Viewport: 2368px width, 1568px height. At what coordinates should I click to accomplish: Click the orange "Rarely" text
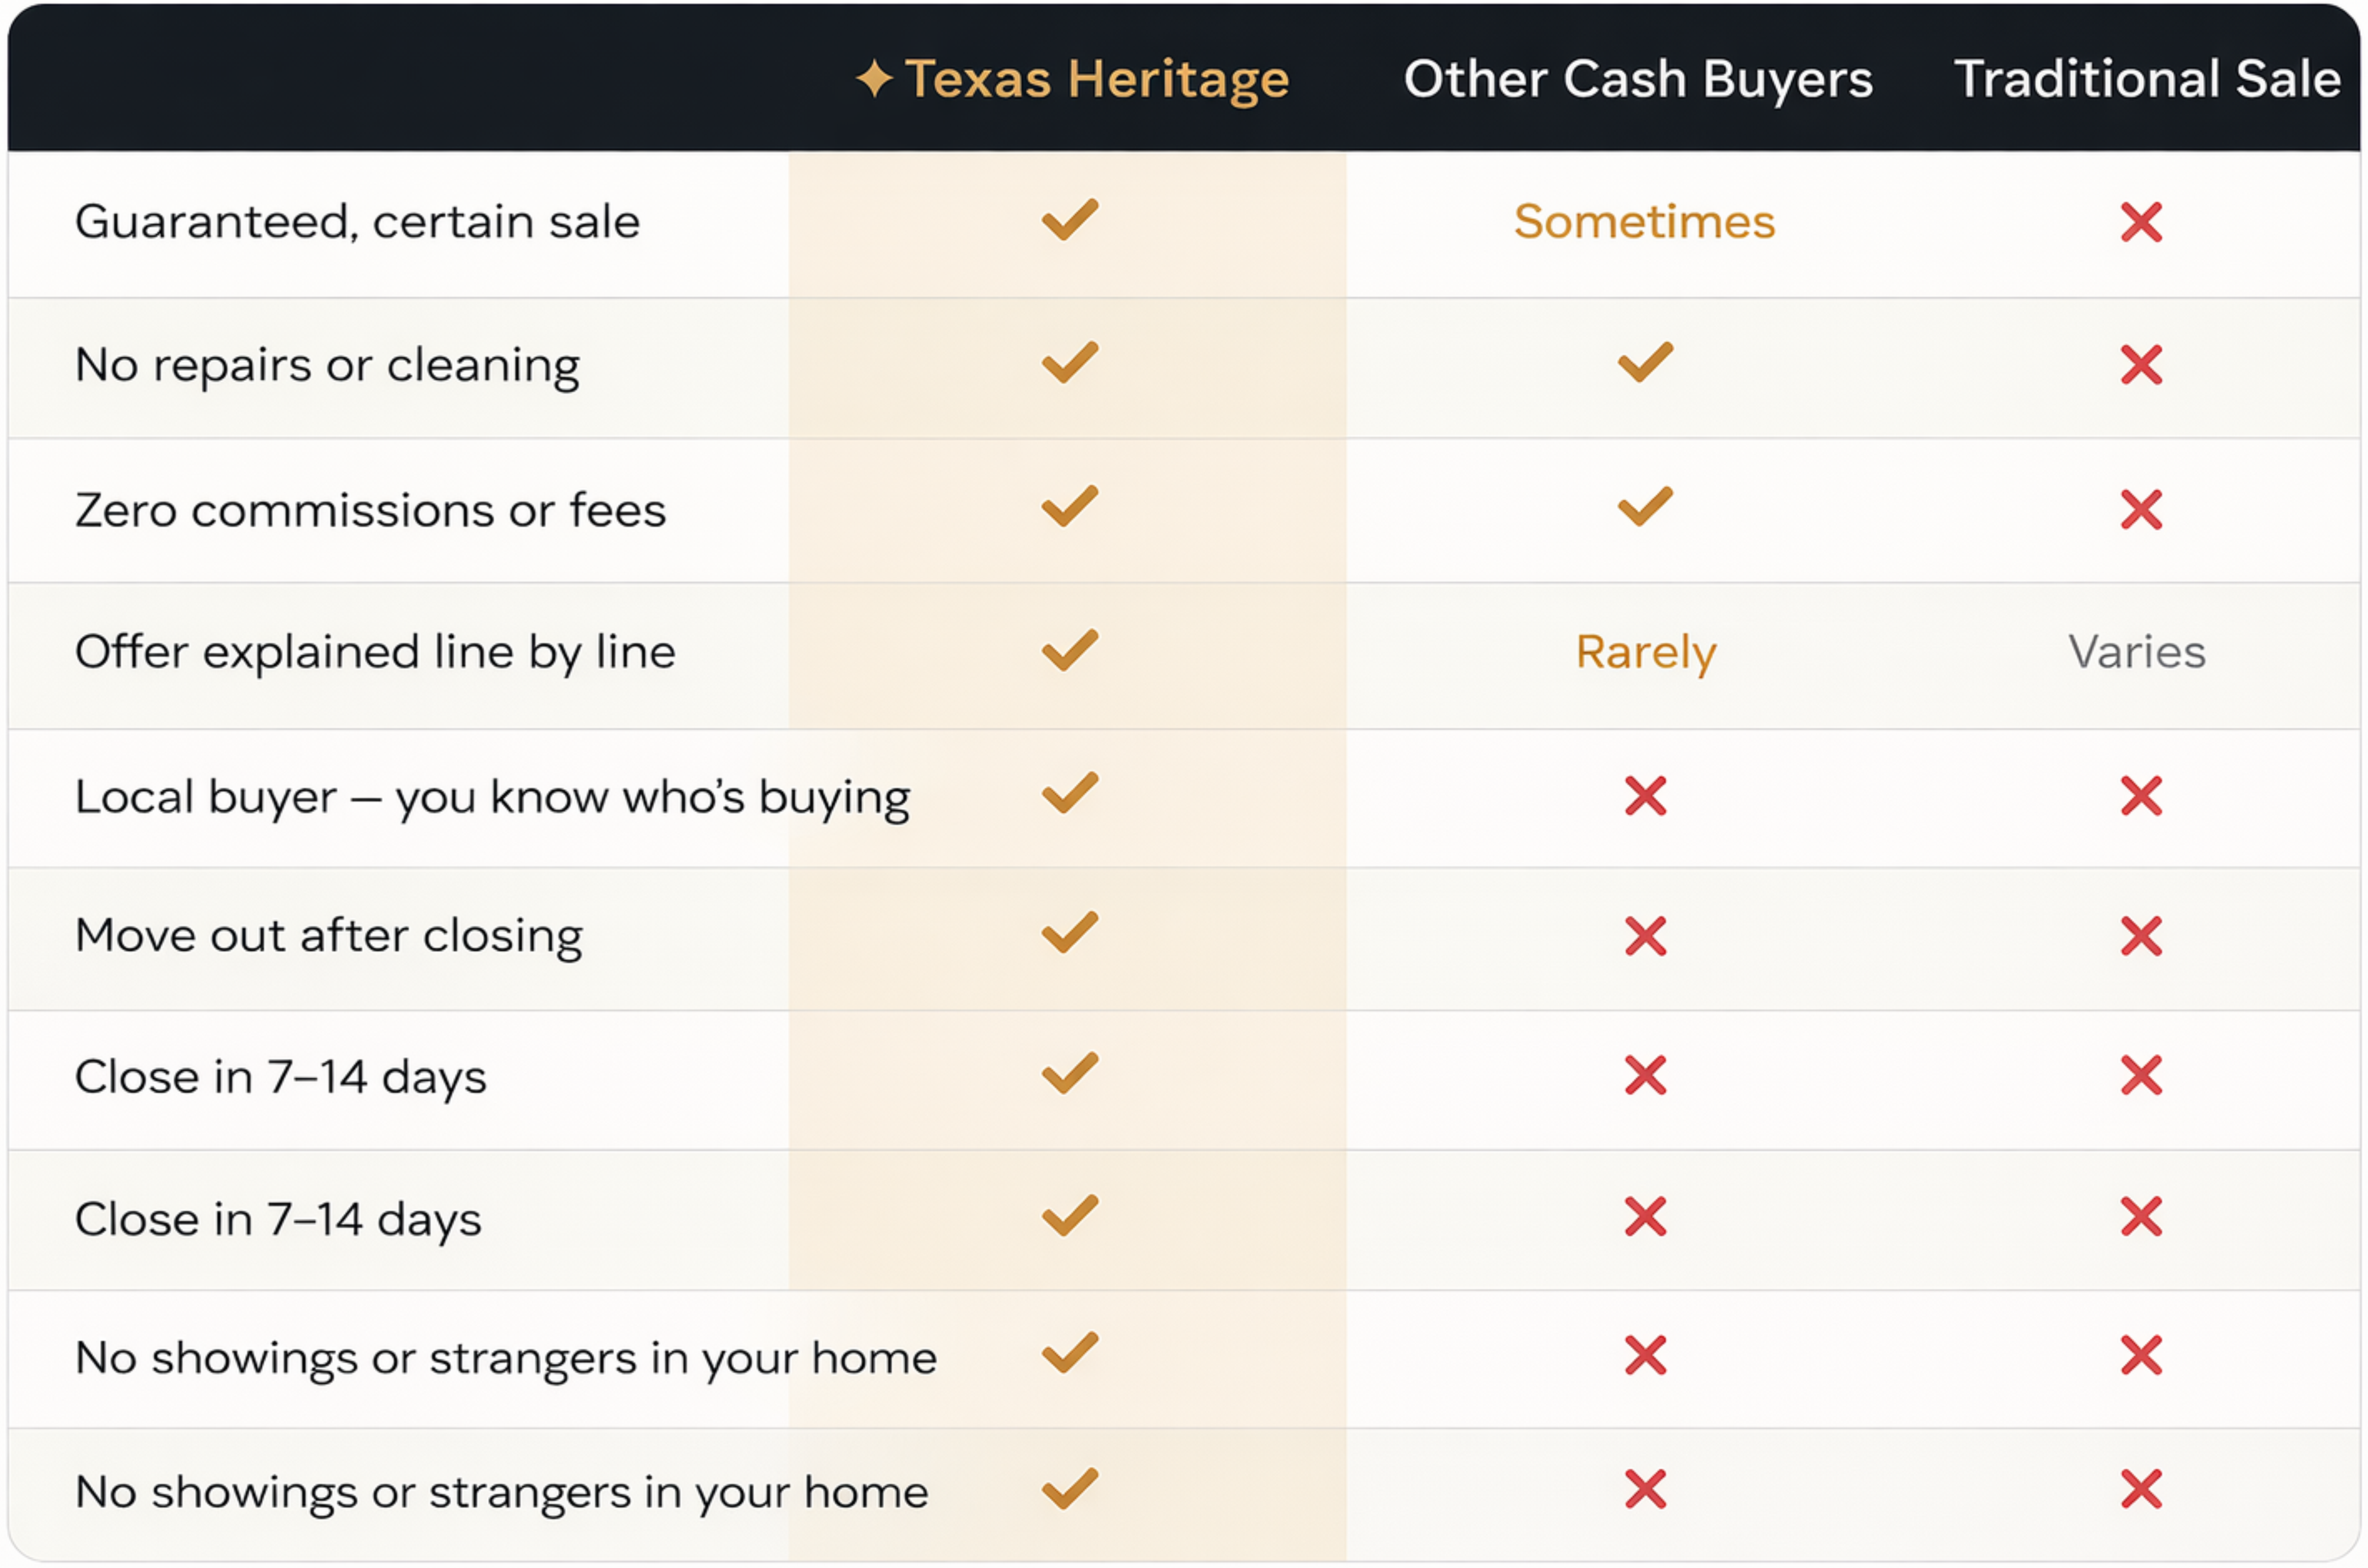1645,652
